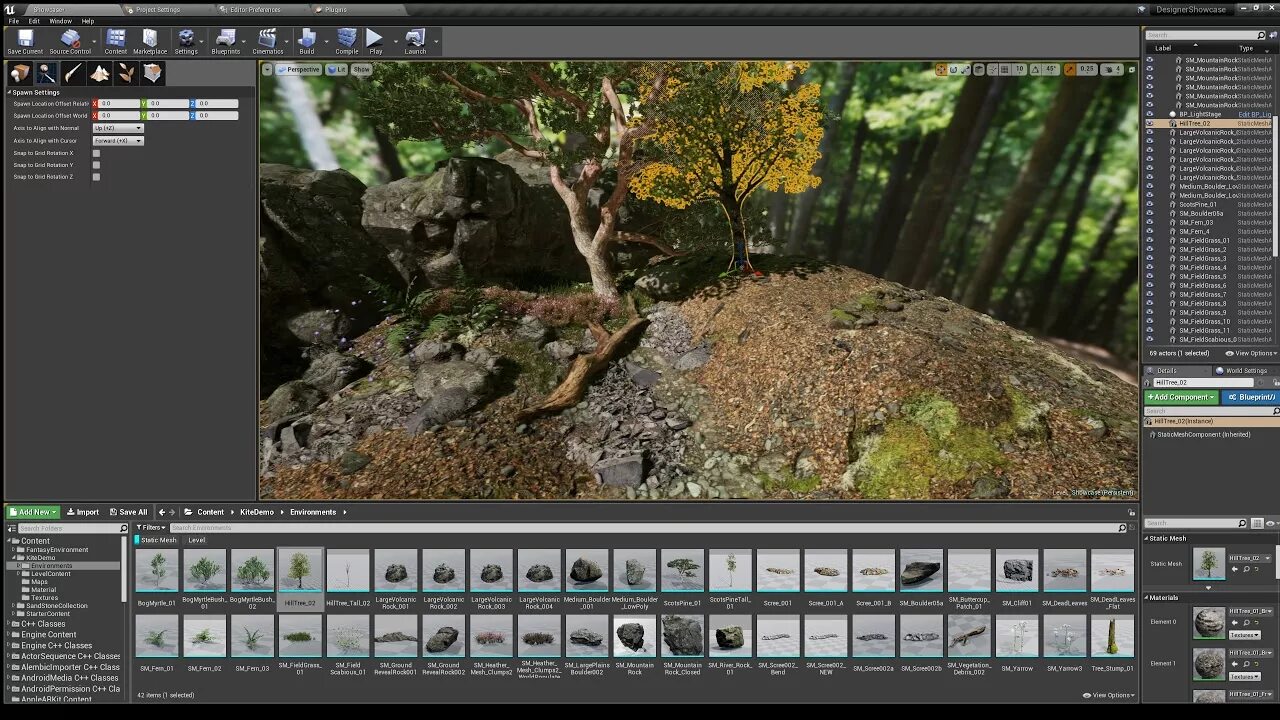Select the Paint mode brush icon
The width and height of the screenshot is (1280, 720).
(x=73, y=73)
